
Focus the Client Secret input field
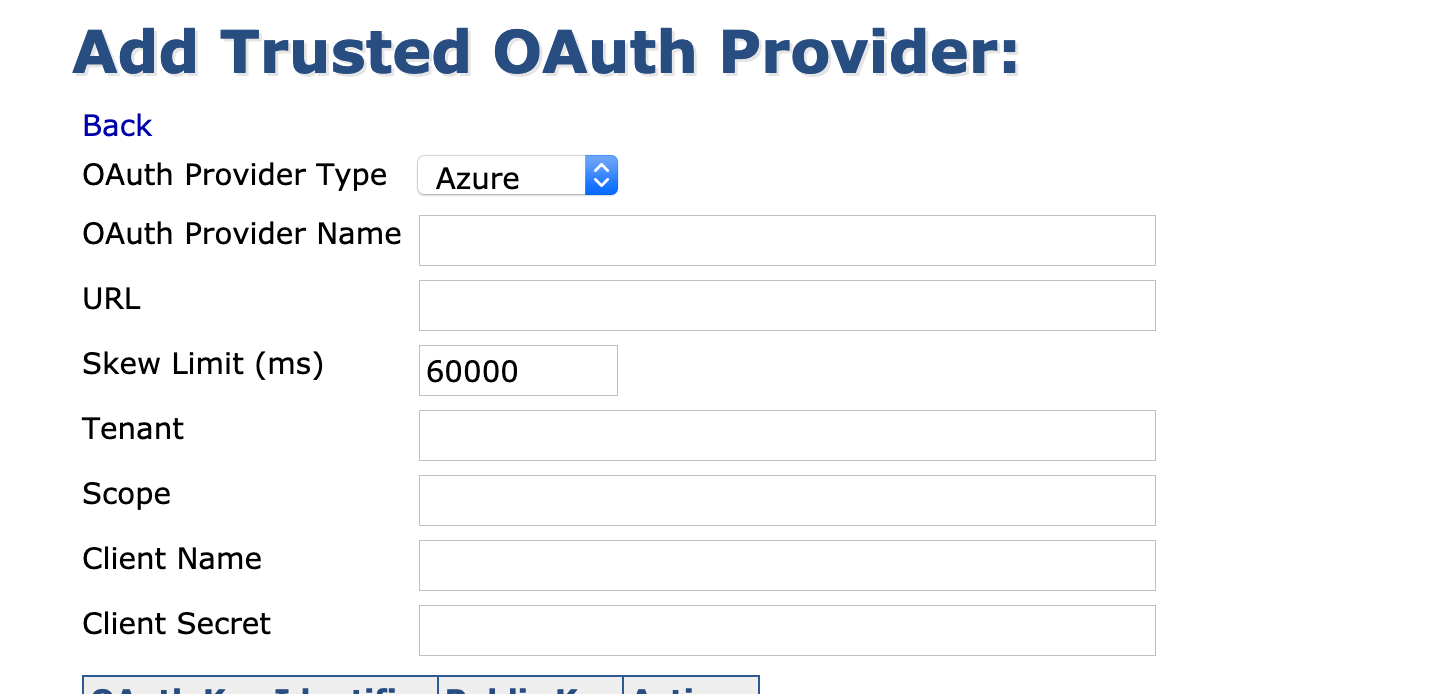[x=786, y=631]
